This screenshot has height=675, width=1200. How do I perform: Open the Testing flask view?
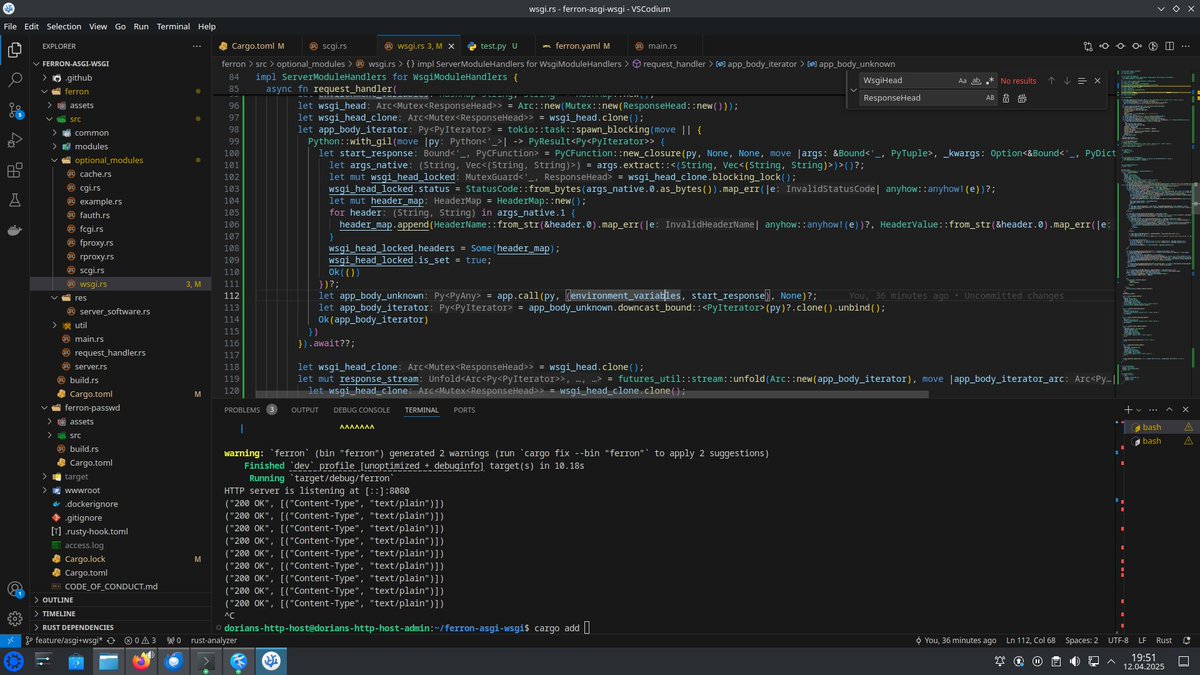[x=15, y=200]
